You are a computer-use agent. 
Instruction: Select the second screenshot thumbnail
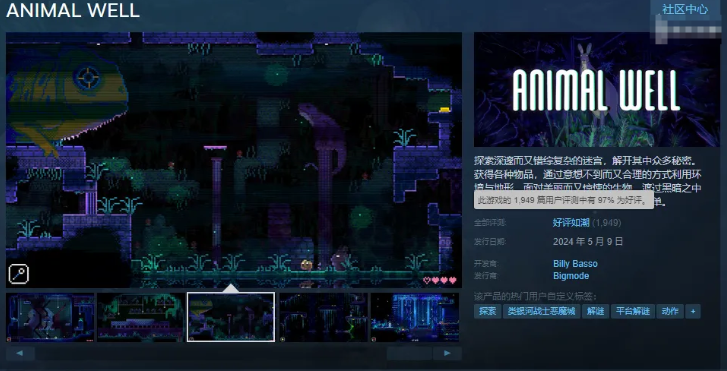click(141, 317)
